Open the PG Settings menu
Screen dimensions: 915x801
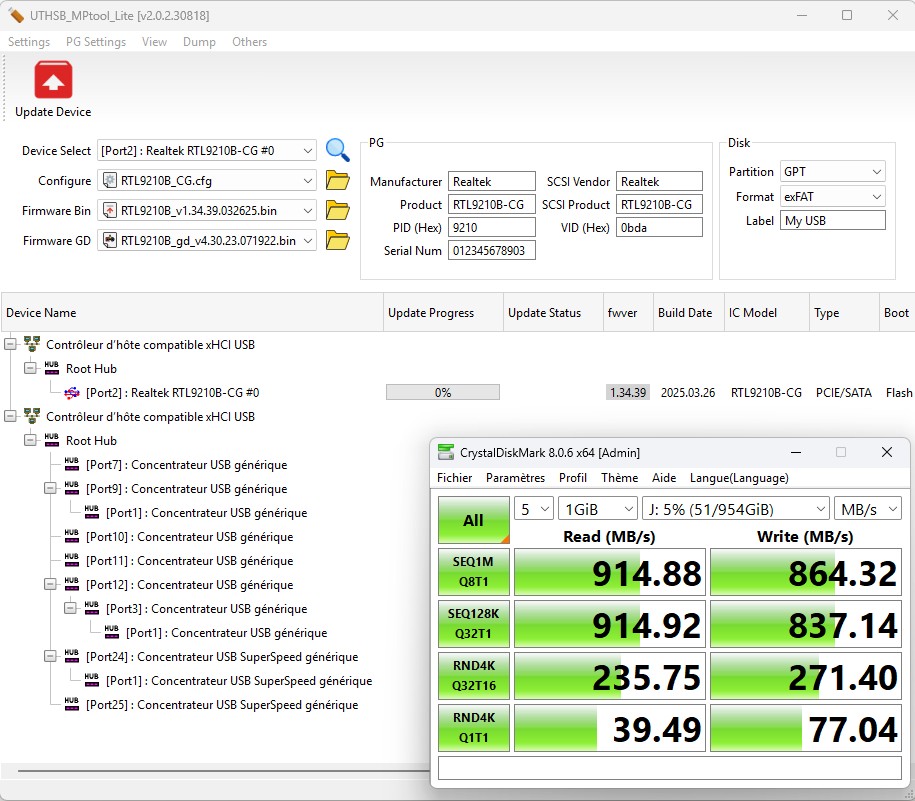pos(96,42)
